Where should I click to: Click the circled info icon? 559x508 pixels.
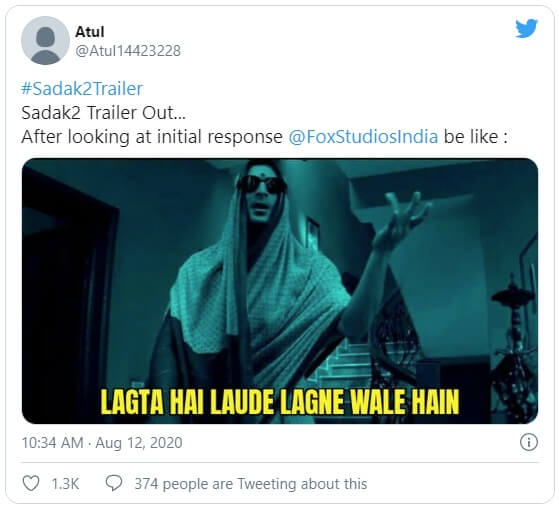pos(528,442)
